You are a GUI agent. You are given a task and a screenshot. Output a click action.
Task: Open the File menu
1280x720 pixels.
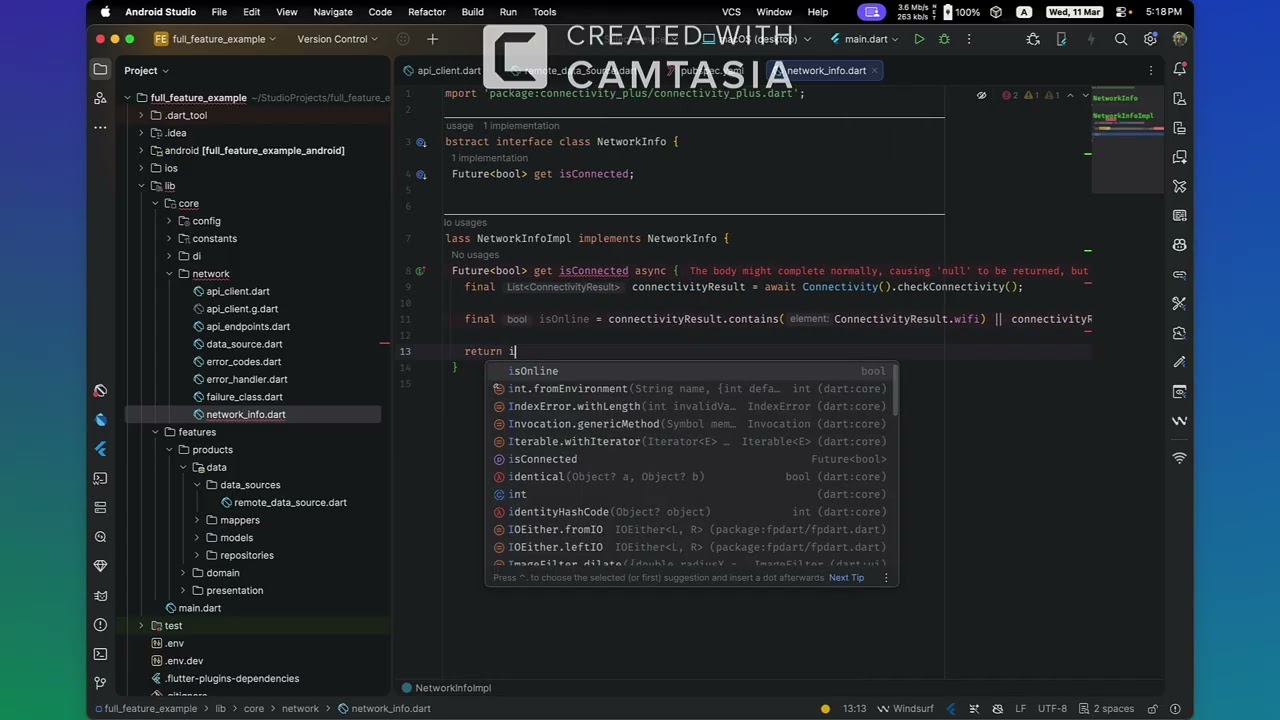(x=219, y=12)
